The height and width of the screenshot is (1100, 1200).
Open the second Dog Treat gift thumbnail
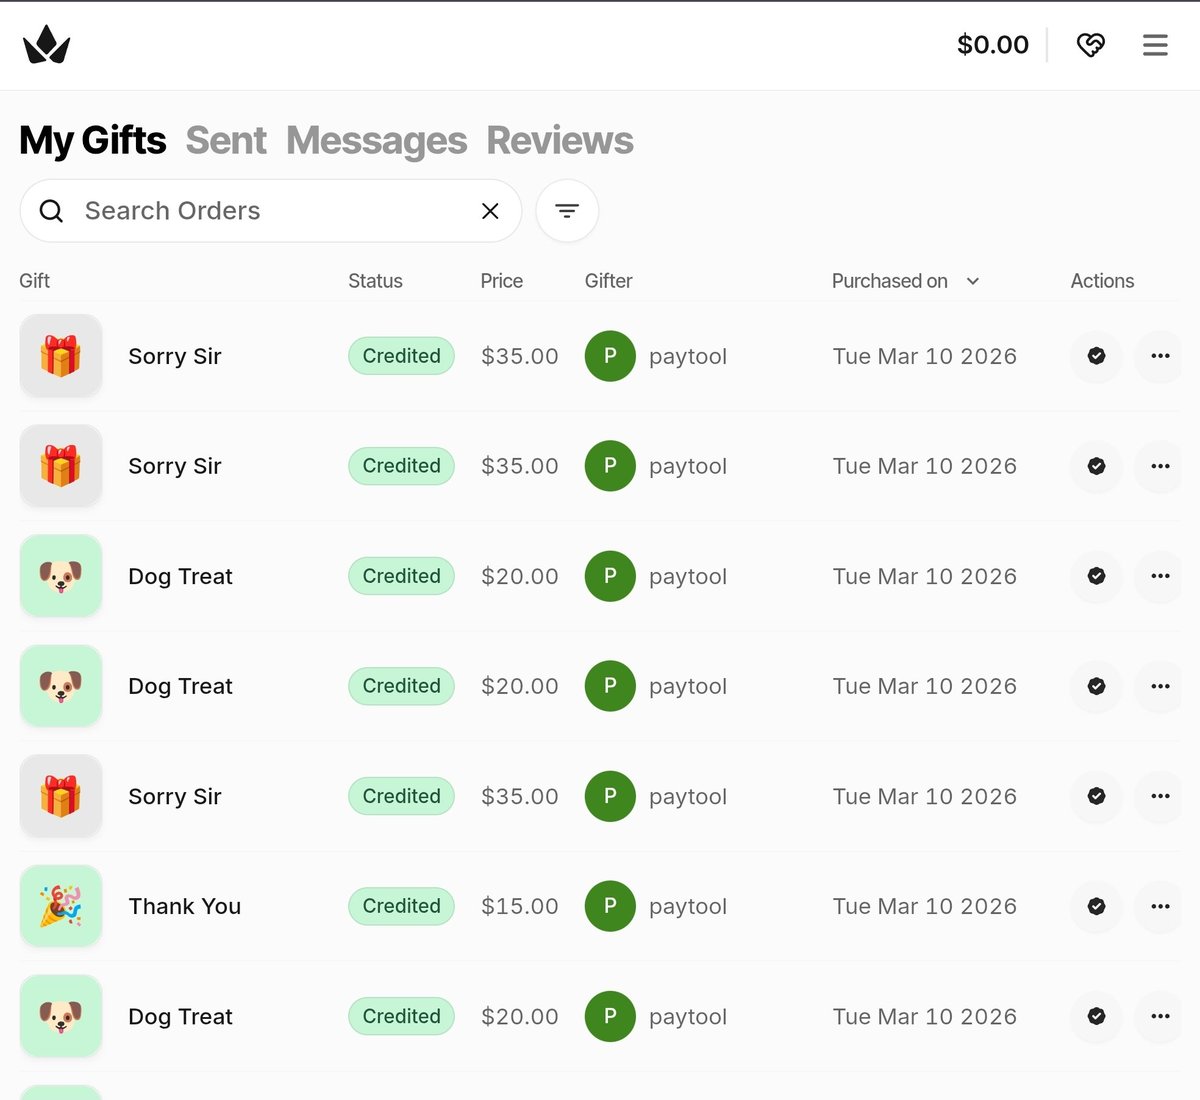[61, 686]
